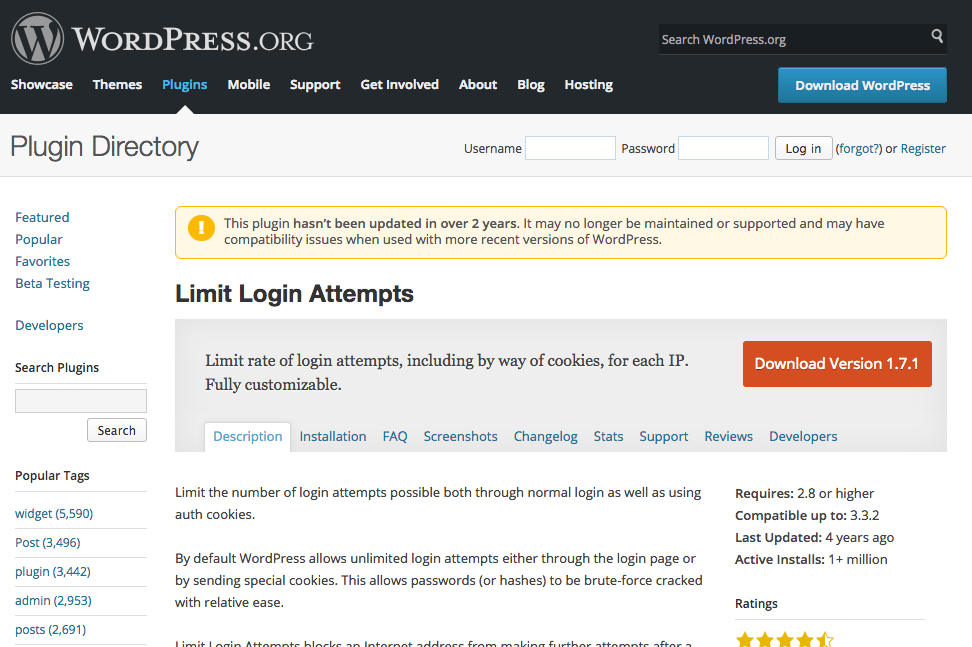
Task: Click the Log in button
Action: (x=803, y=148)
